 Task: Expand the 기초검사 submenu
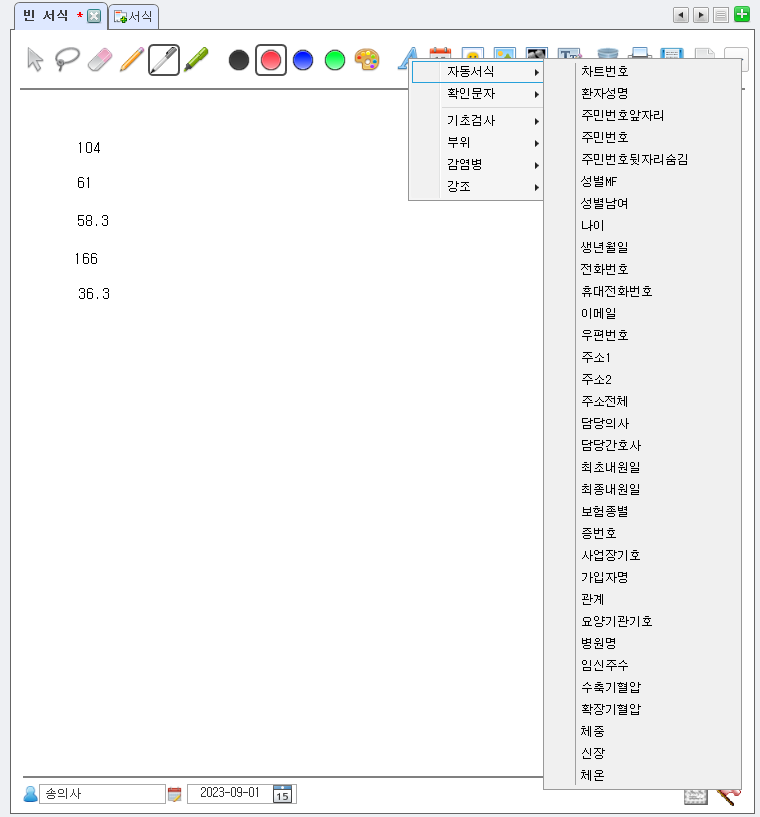(477, 120)
